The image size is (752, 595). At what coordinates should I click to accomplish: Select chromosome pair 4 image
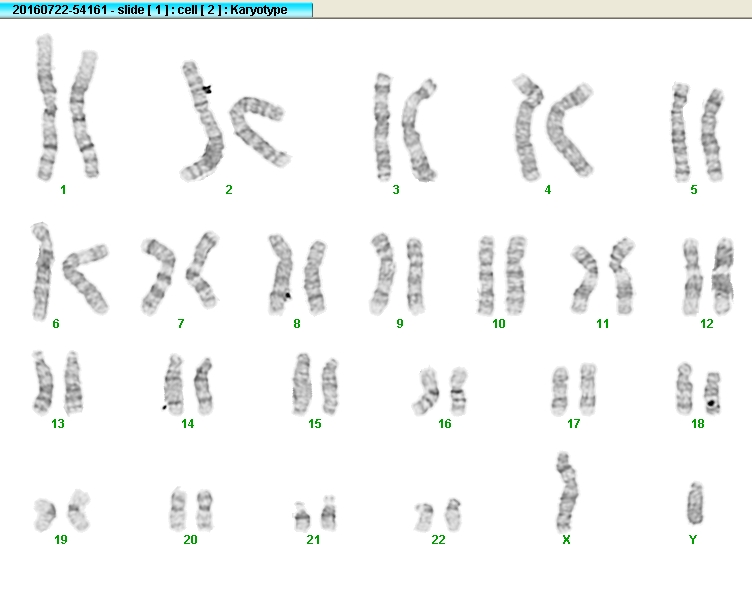tap(553, 128)
